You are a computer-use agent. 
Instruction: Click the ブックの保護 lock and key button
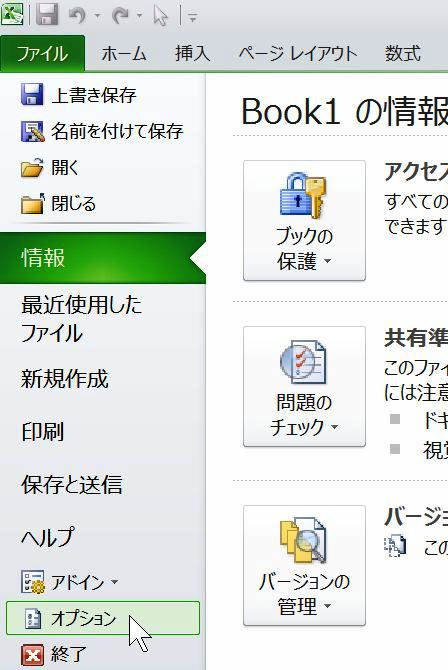[x=304, y=220]
